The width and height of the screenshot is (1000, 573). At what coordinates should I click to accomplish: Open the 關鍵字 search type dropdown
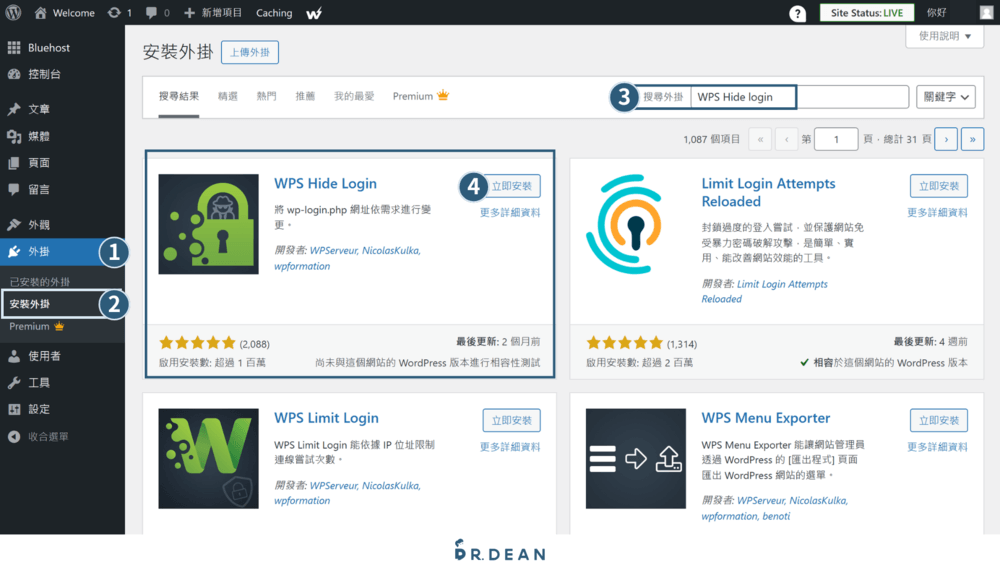(x=946, y=97)
